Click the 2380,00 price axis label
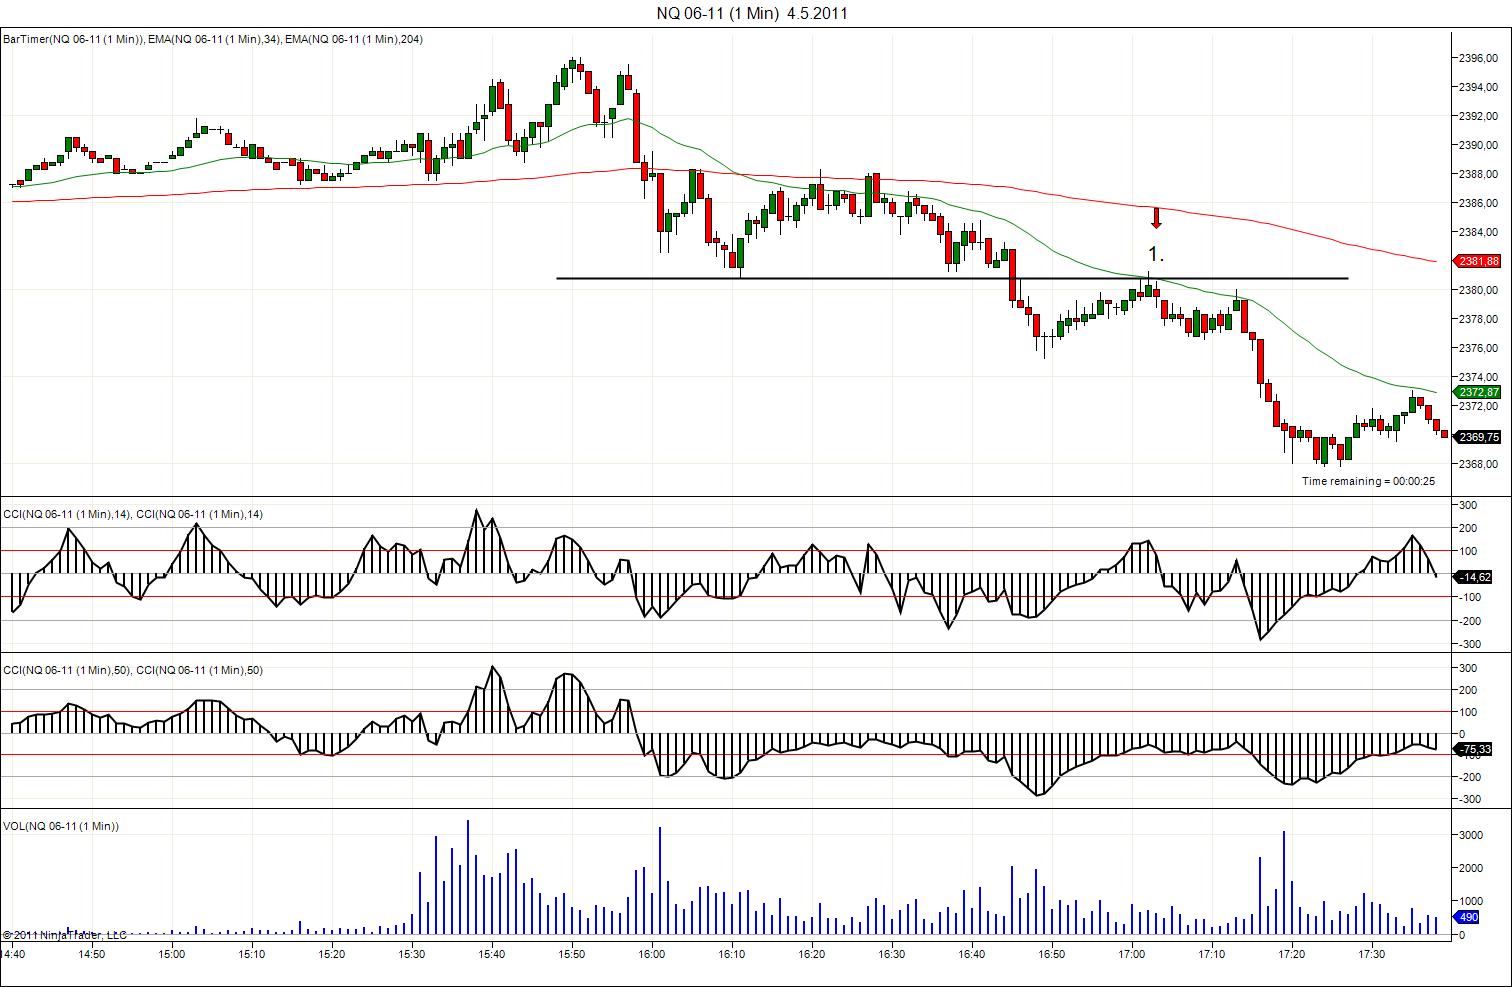1512x987 pixels. (1479, 290)
